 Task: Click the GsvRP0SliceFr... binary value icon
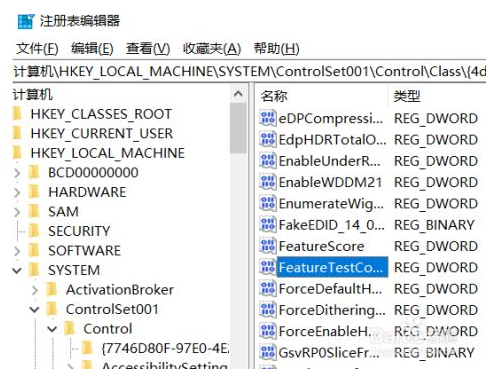click(268, 353)
